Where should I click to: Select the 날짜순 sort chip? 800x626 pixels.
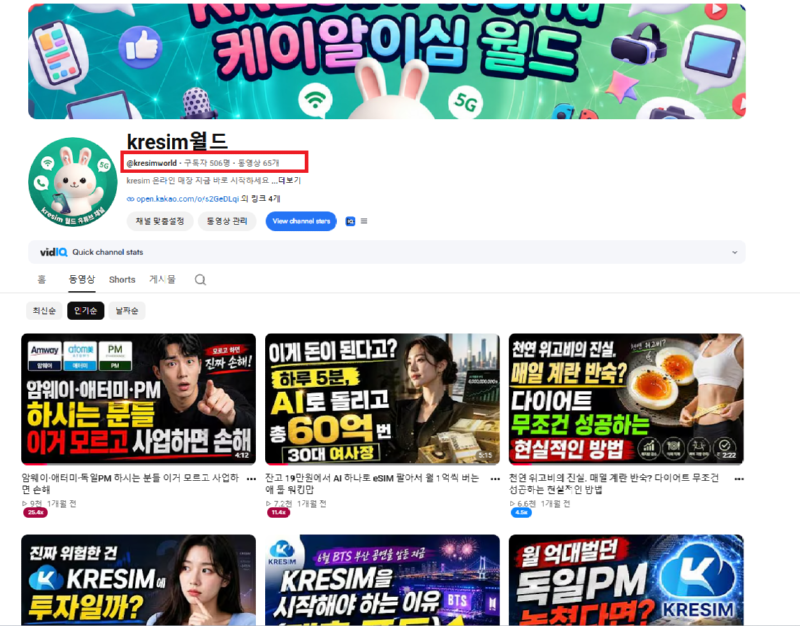pyautogui.click(x=127, y=311)
